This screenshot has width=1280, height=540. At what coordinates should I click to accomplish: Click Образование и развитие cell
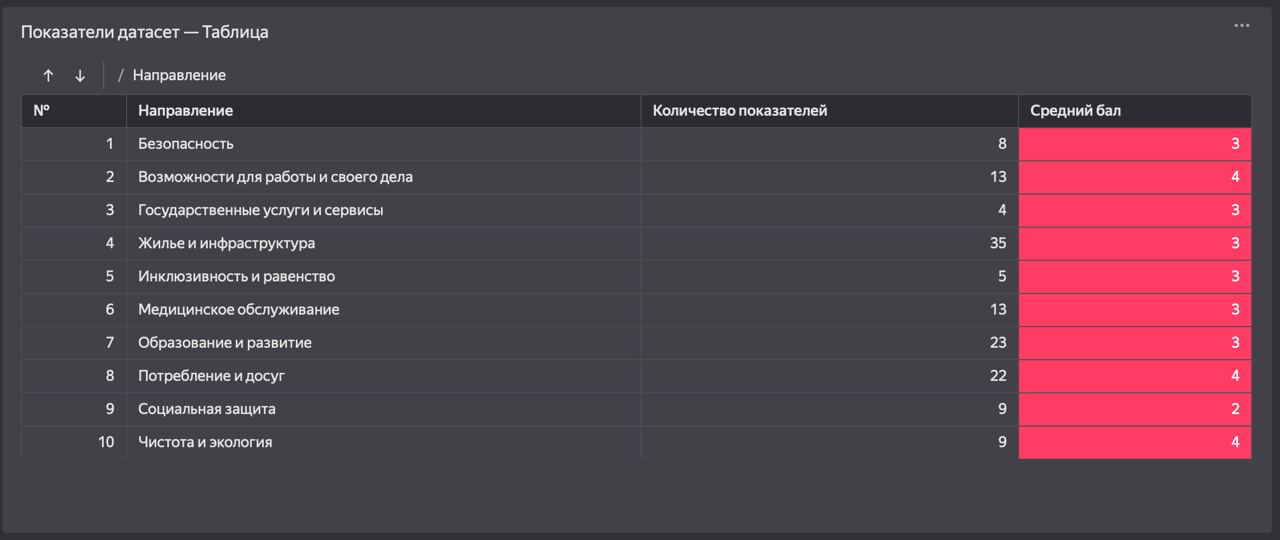(x=384, y=342)
